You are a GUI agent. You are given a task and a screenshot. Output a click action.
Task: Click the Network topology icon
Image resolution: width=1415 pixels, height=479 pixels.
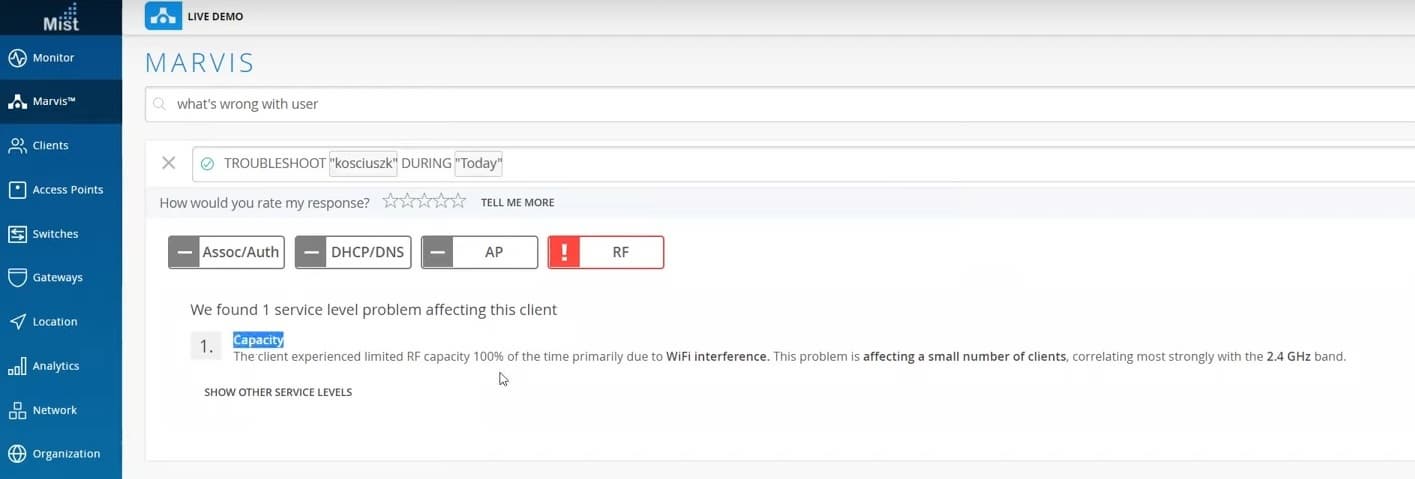[17, 410]
